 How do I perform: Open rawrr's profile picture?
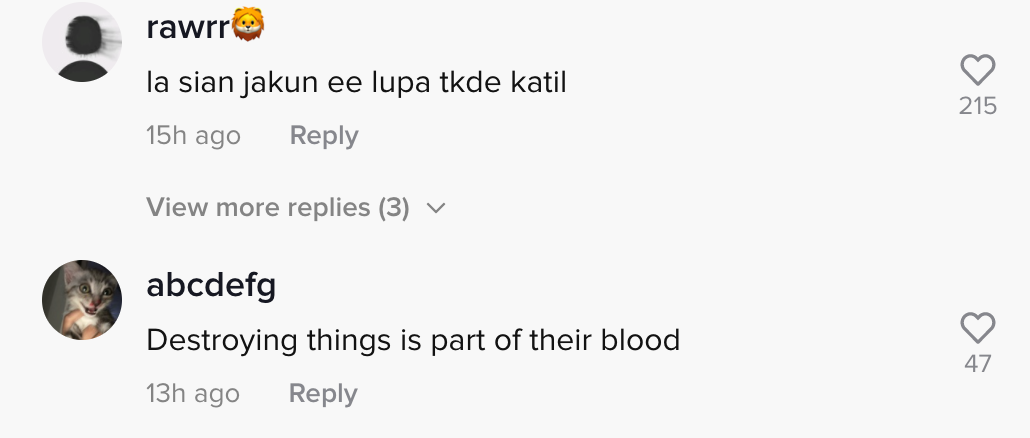click(82, 42)
